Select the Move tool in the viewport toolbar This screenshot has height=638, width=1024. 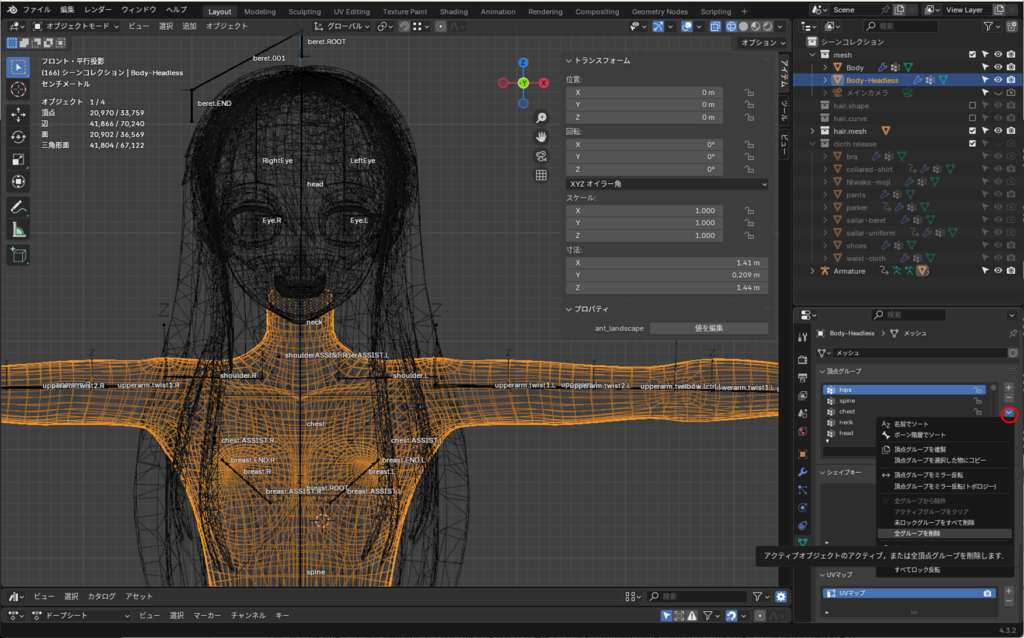(x=18, y=113)
